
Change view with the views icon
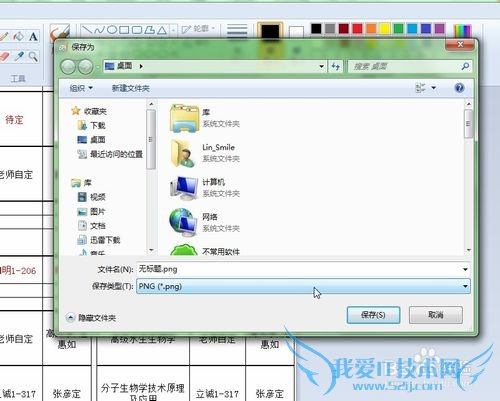420,88
